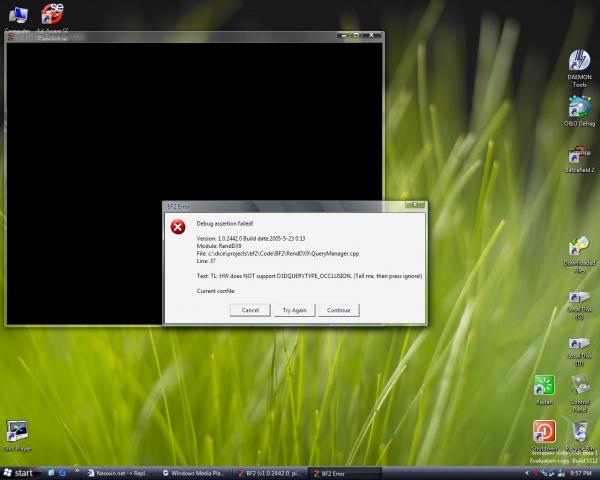
Task: Close the BF2 Error dialog
Action: [415, 205]
